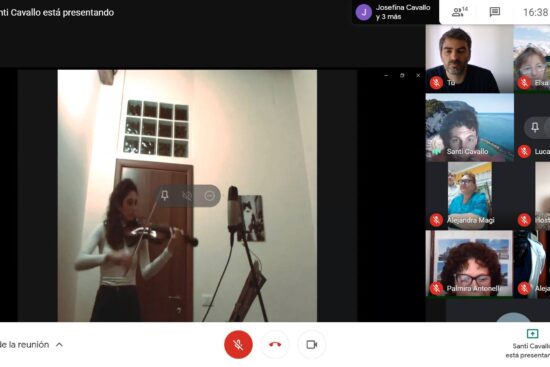This screenshot has width=550, height=367.
Task: Click the minus circle icon on presentation overlay
Action: click(x=209, y=196)
